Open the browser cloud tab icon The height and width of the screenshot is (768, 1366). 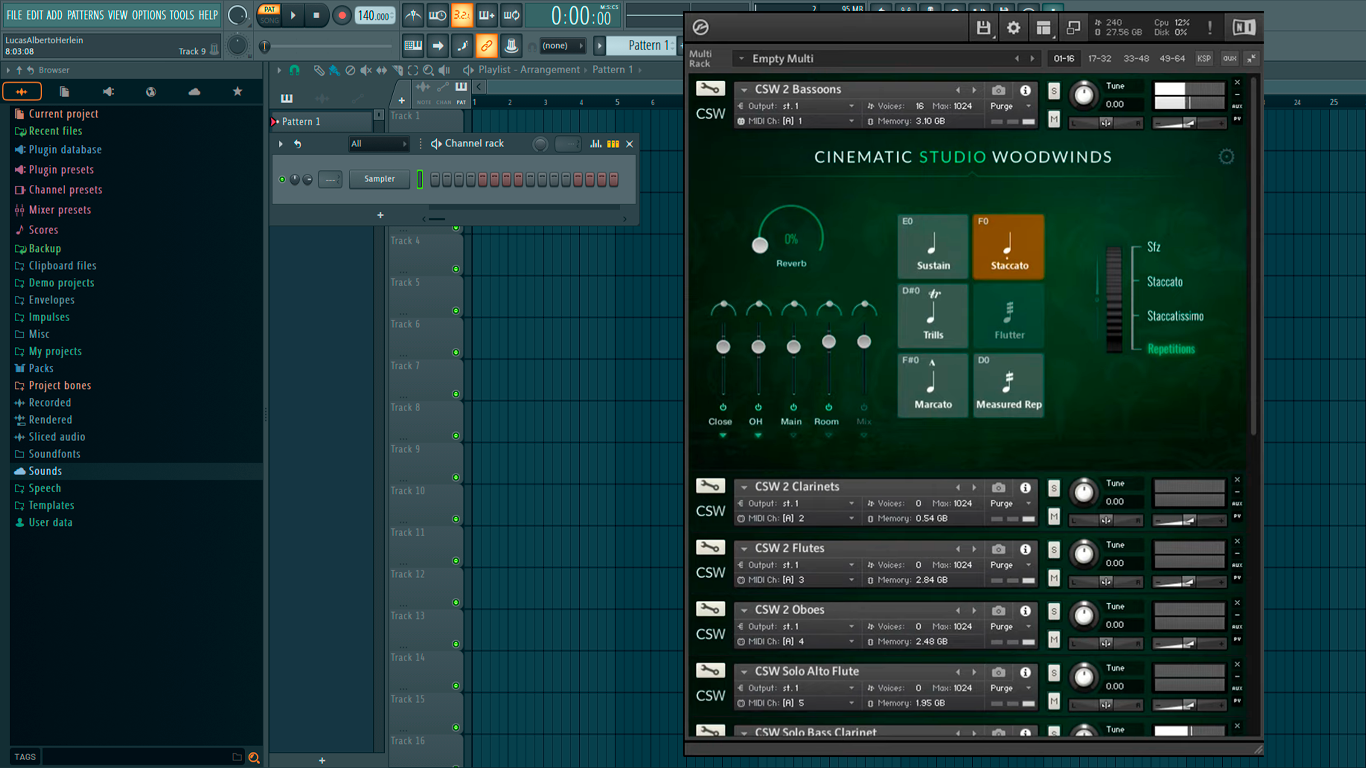pos(194,92)
